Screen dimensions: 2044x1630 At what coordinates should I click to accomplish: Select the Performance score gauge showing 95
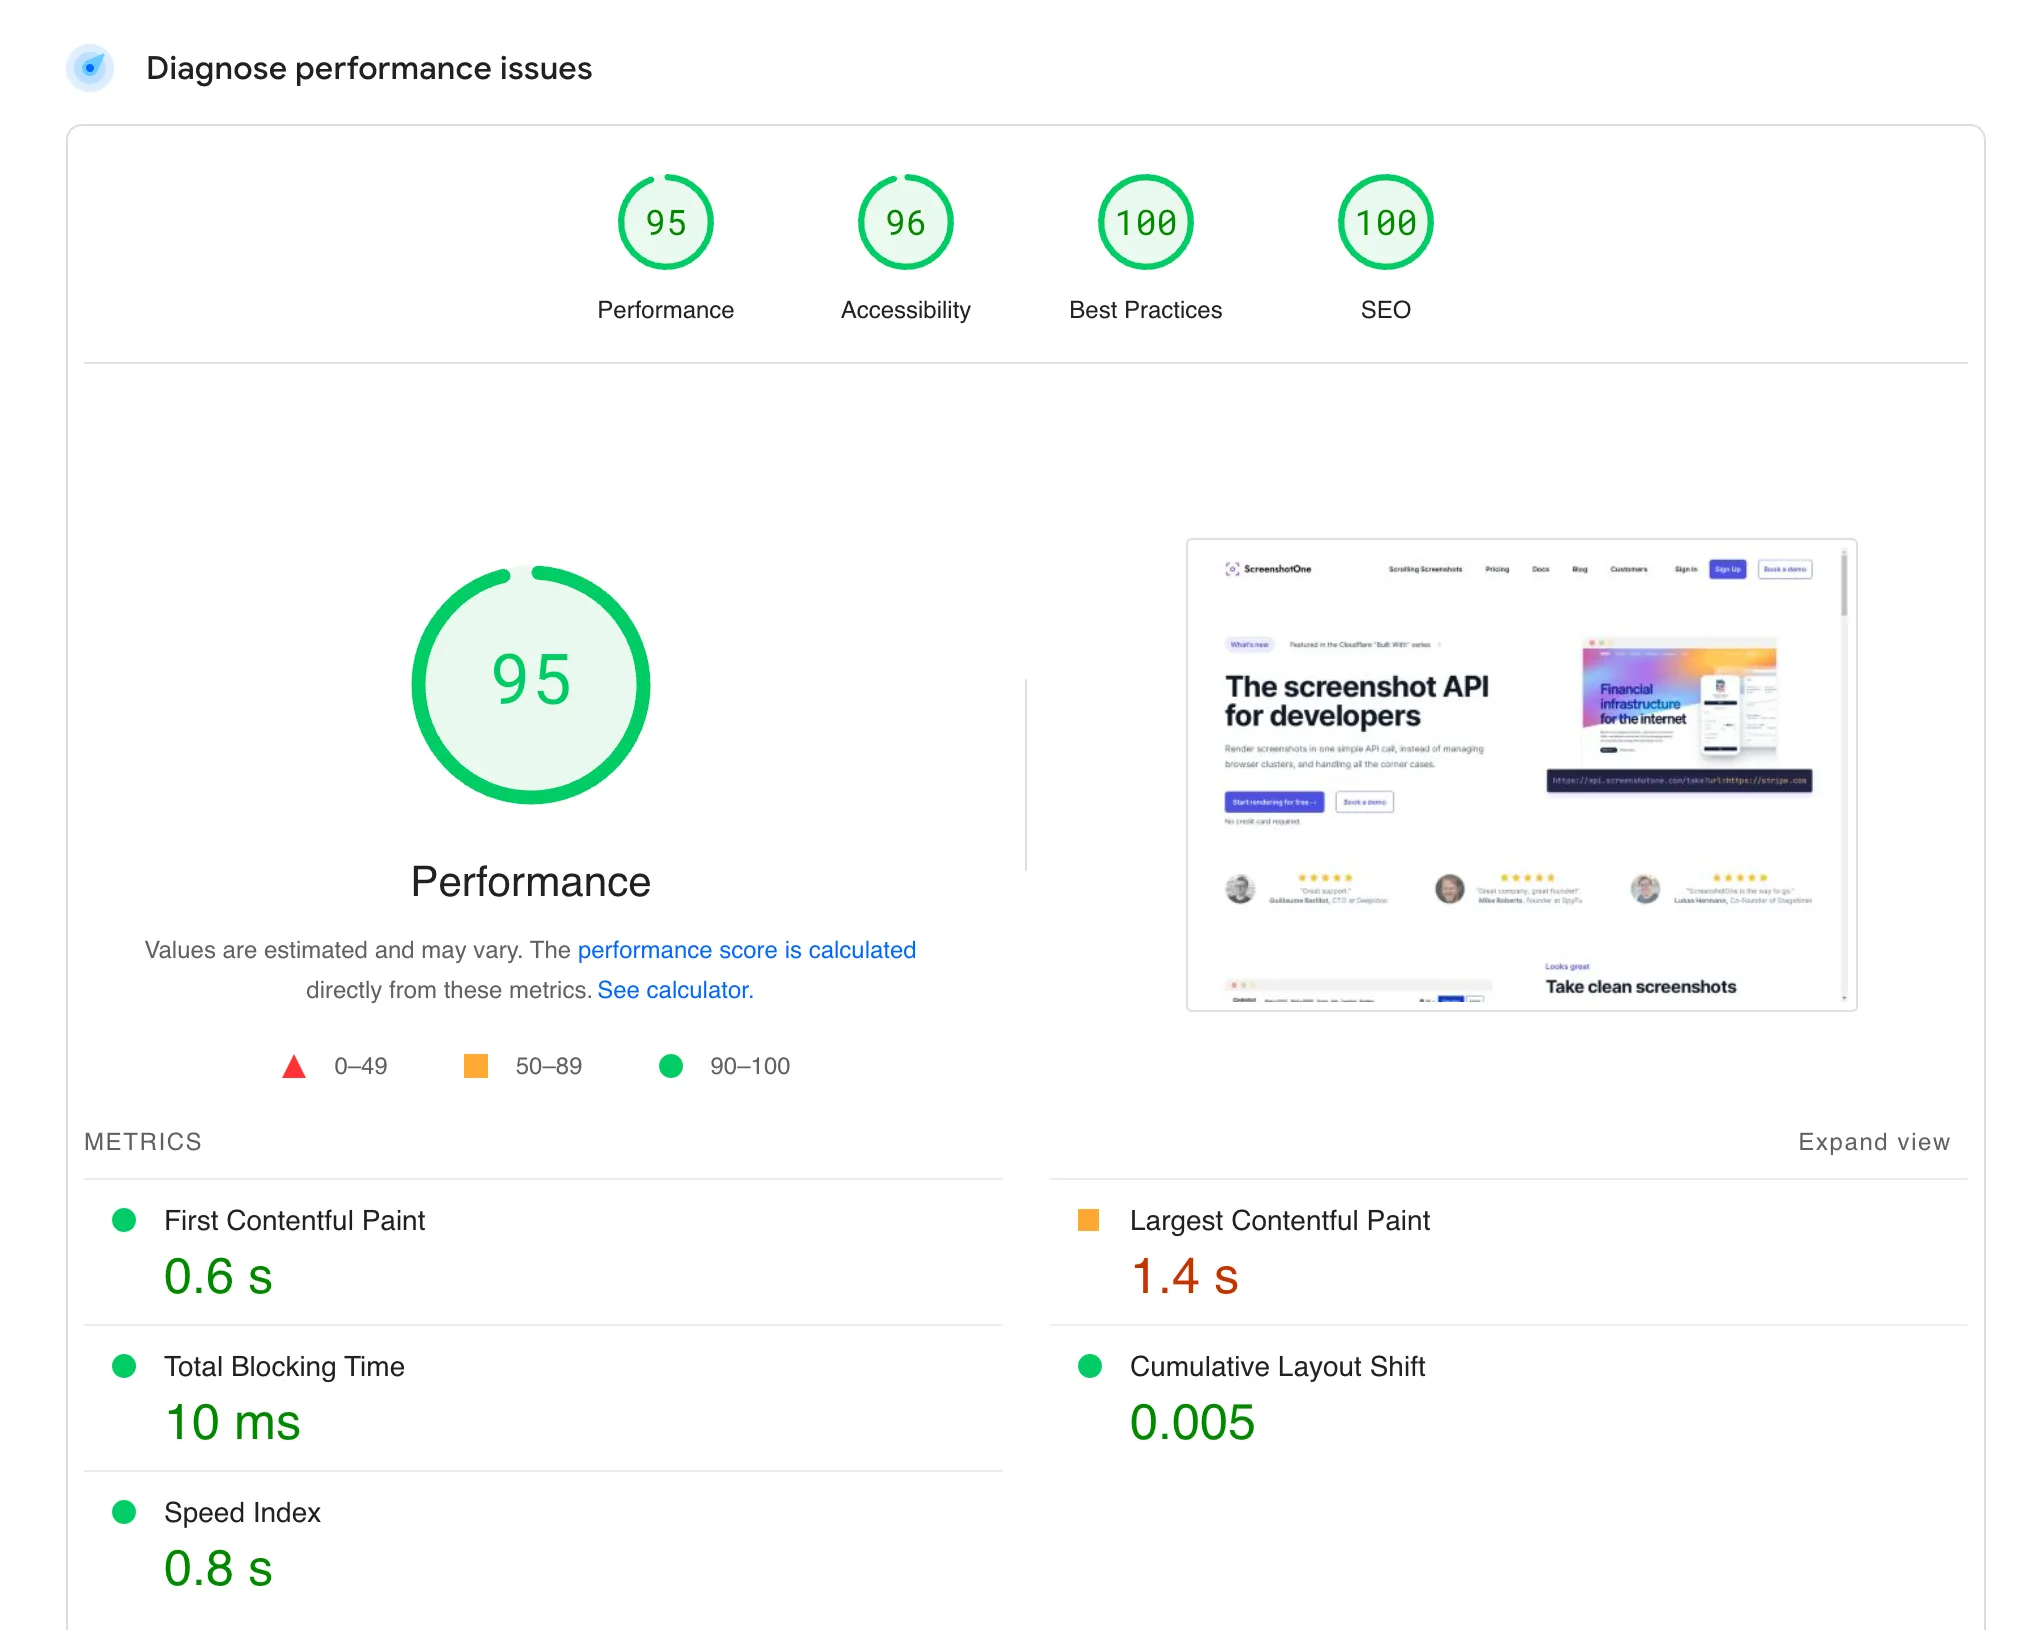[x=665, y=222]
